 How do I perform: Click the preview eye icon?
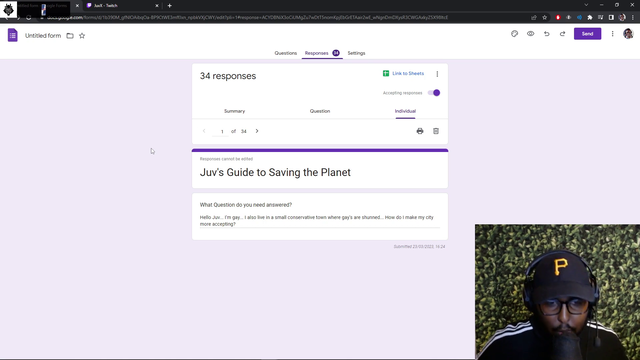pyautogui.click(x=530, y=34)
